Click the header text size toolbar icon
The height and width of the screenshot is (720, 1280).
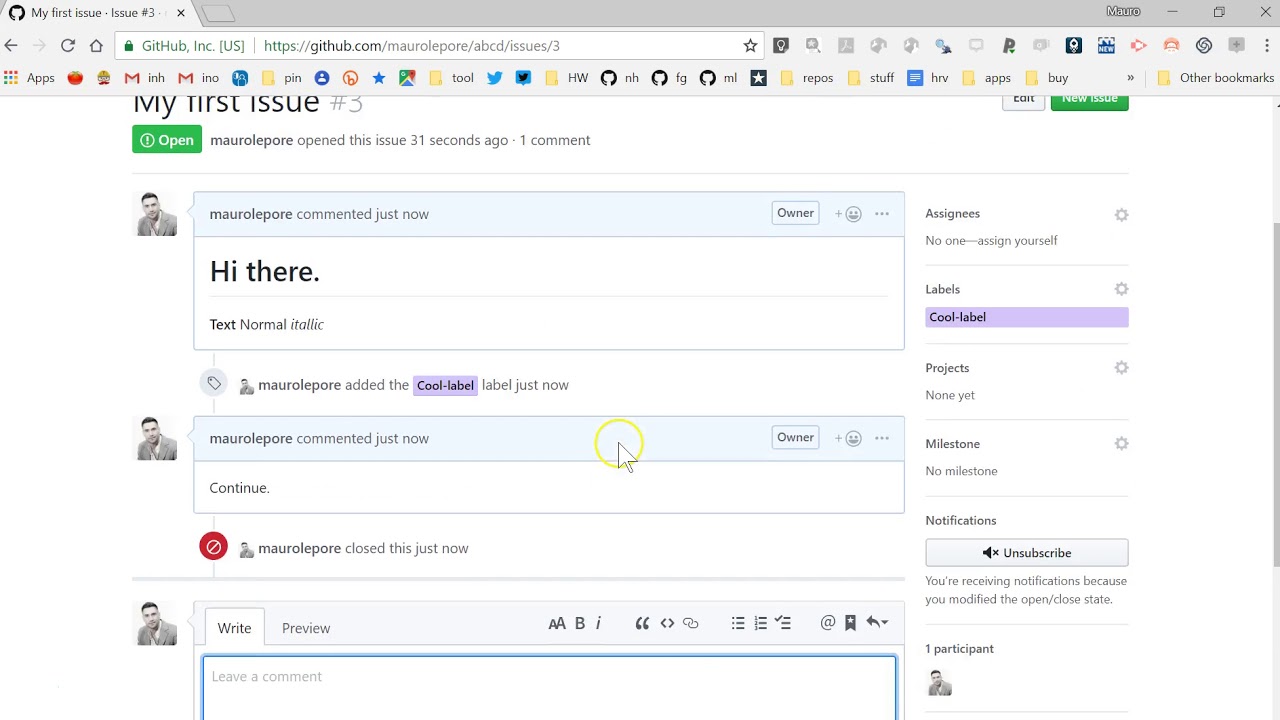click(x=557, y=623)
